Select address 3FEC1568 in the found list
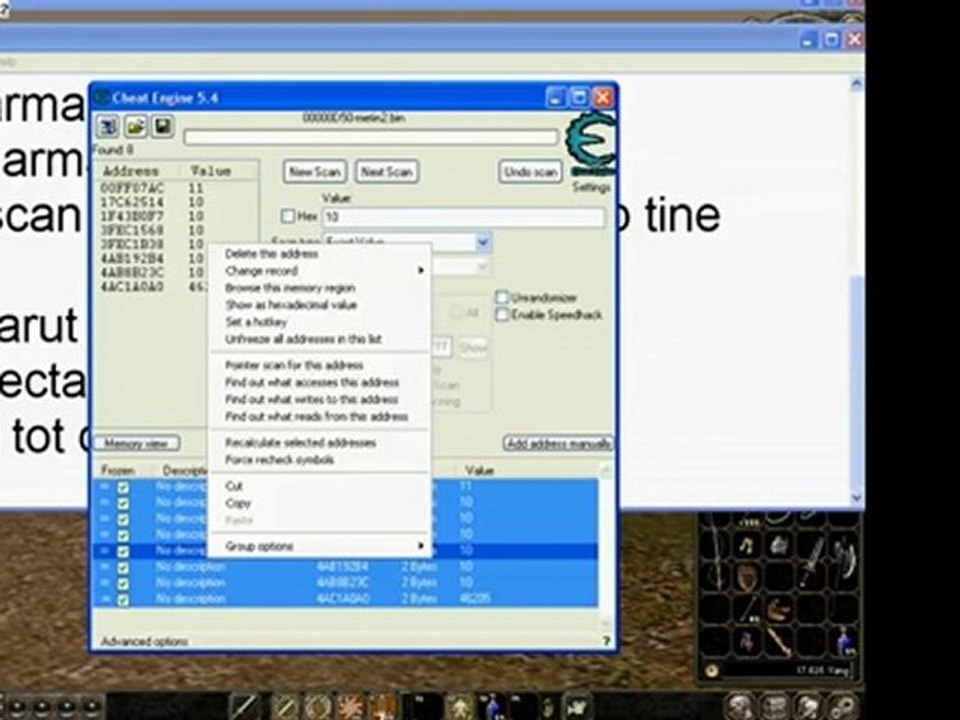Image resolution: width=960 pixels, height=720 pixels. point(132,230)
